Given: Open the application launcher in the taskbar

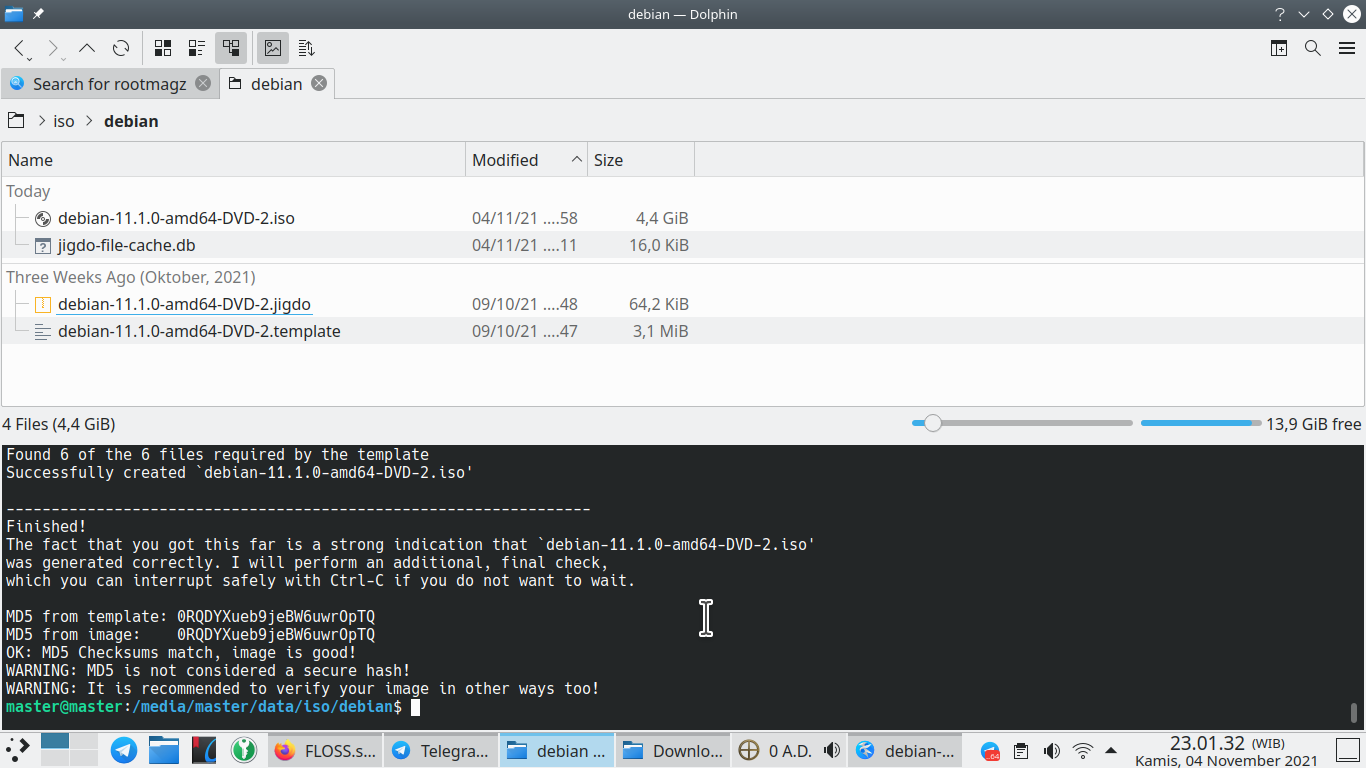Looking at the screenshot, I should point(18,750).
